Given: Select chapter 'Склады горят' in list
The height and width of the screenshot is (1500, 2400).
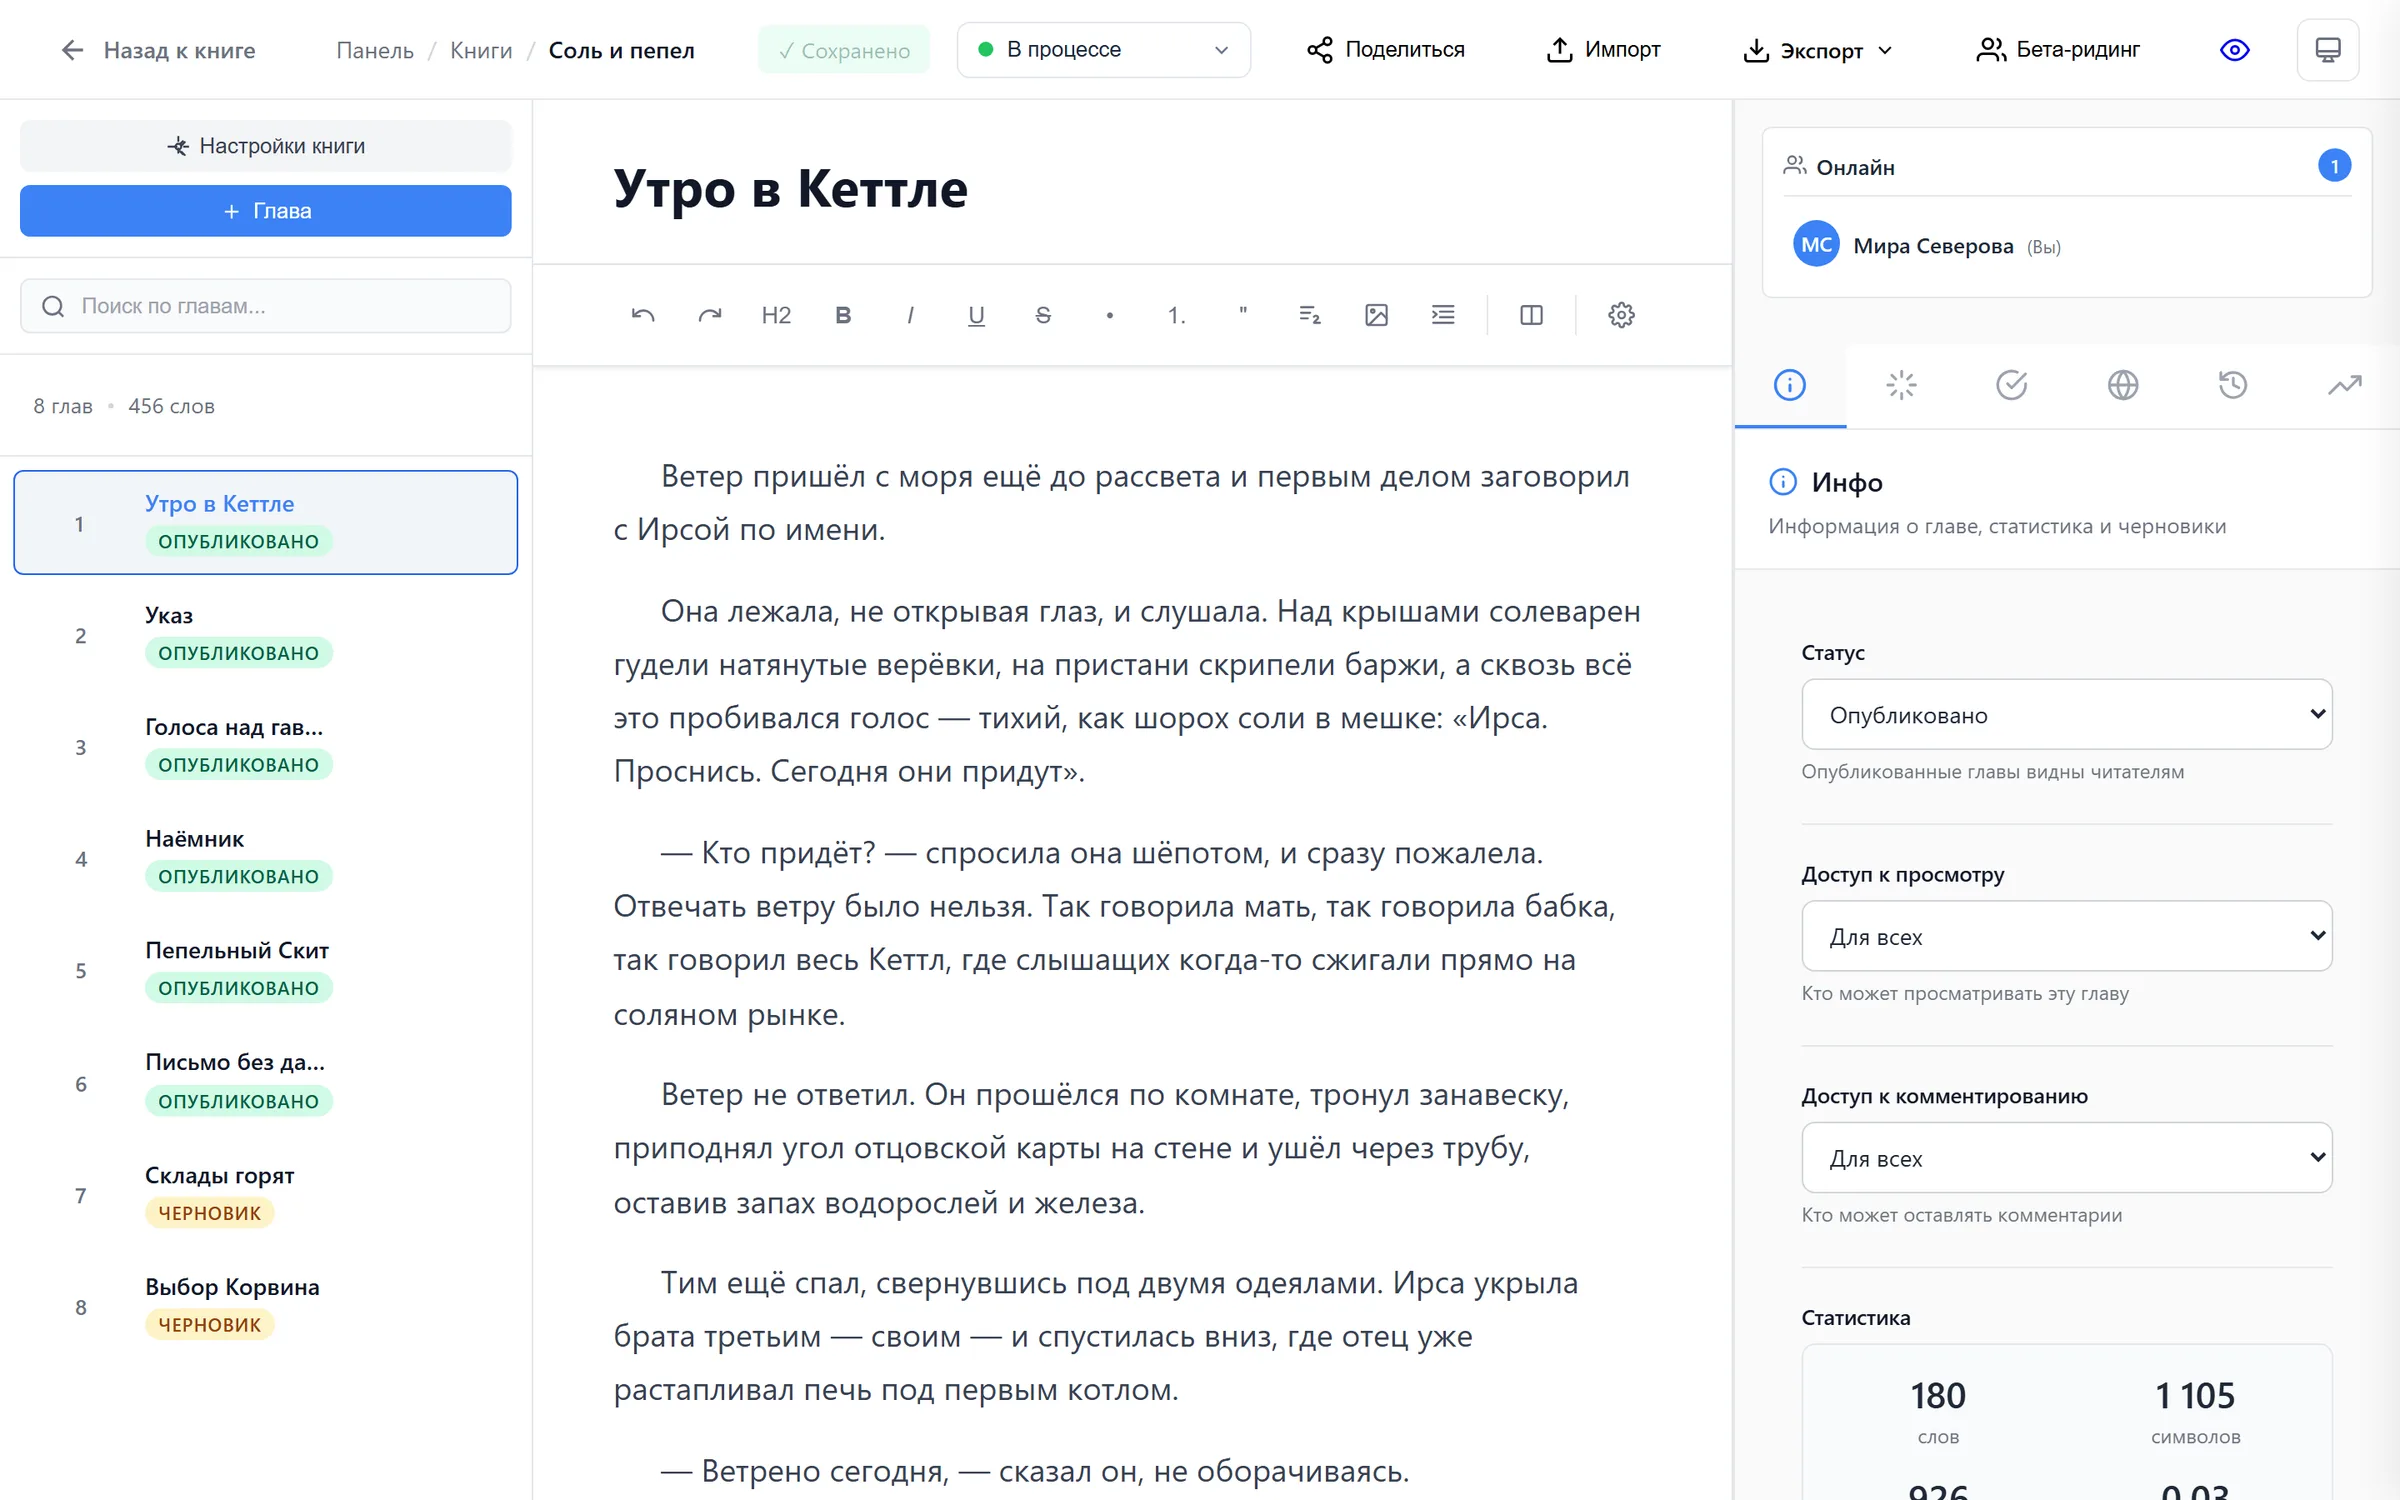Looking at the screenshot, I should click(x=266, y=1195).
